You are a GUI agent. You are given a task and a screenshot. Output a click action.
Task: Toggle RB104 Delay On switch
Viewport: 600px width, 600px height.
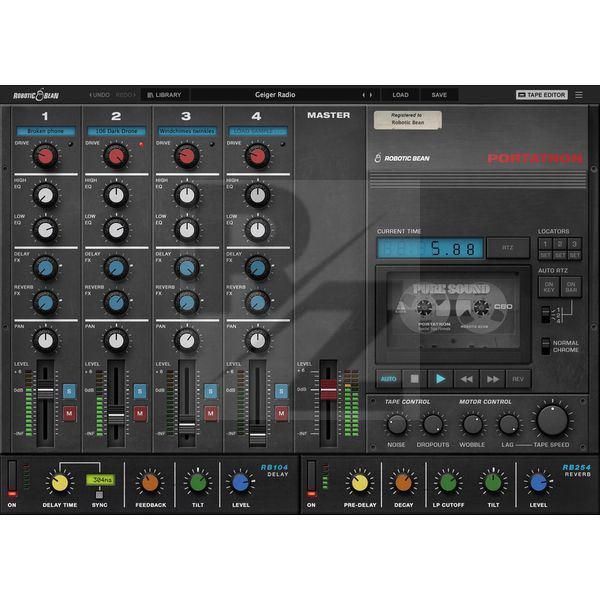12,478
